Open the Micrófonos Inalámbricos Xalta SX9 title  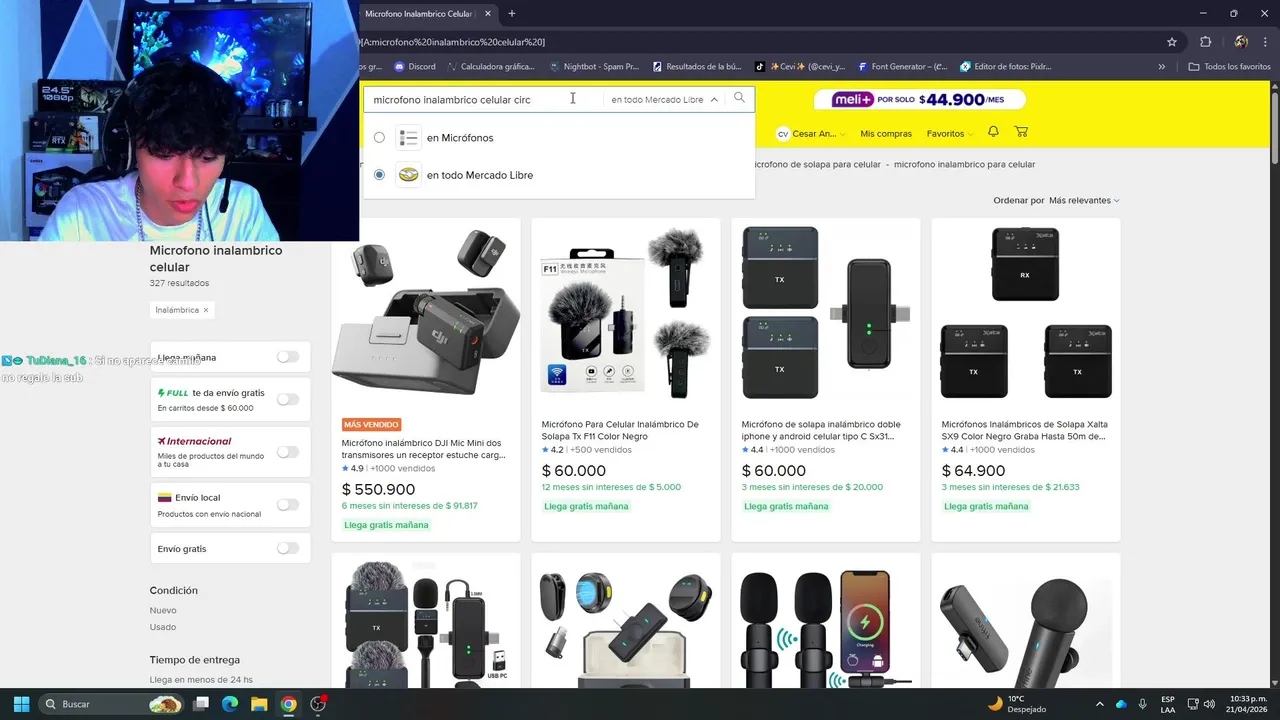coord(1023,430)
